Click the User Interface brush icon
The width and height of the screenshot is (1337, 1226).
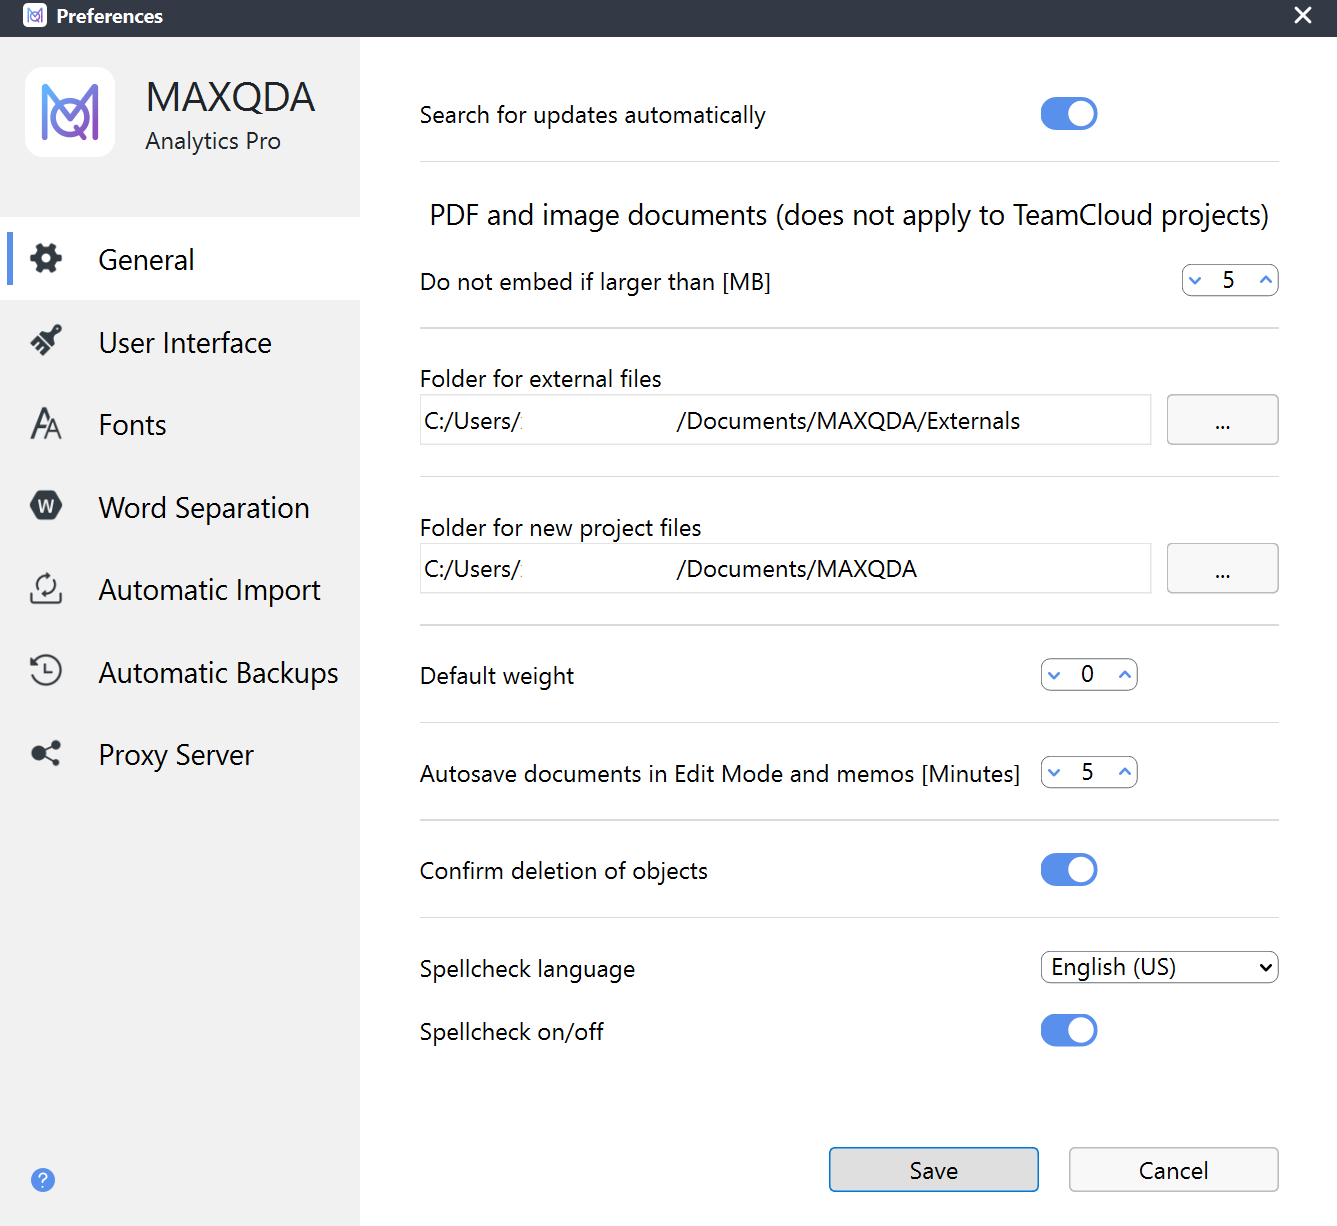point(45,341)
